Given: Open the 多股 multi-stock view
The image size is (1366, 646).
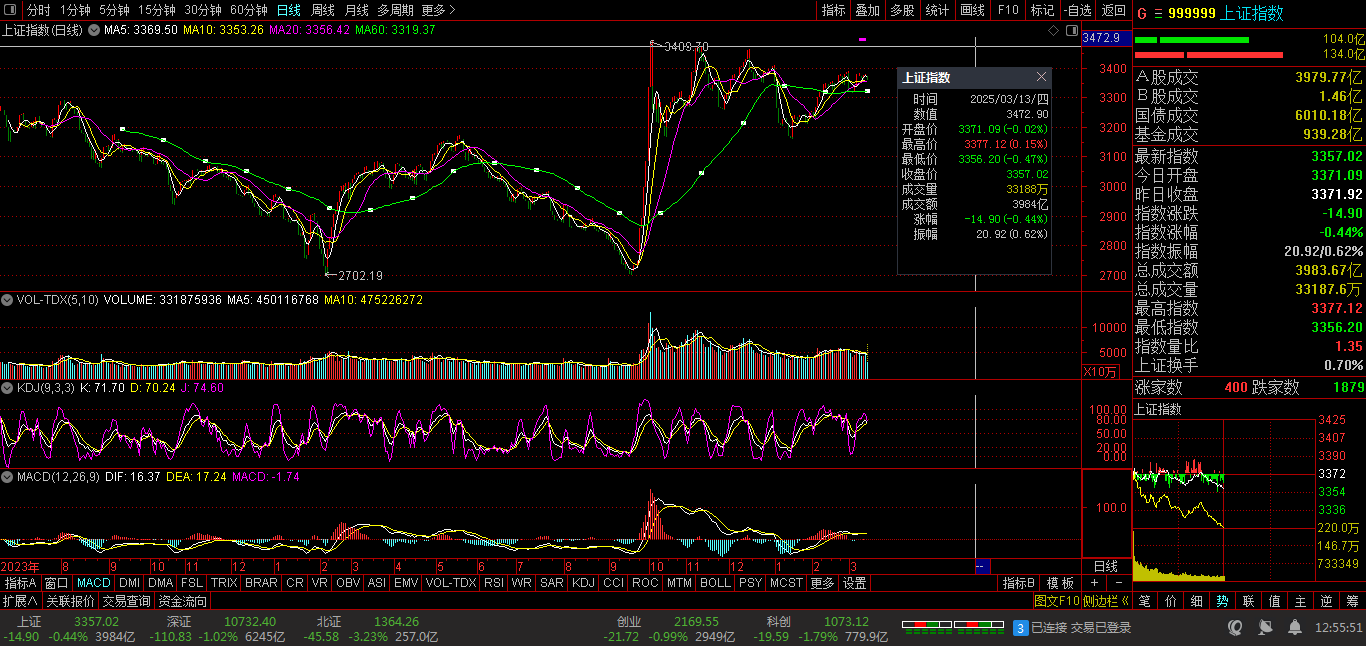Looking at the screenshot, I should 902,10.
